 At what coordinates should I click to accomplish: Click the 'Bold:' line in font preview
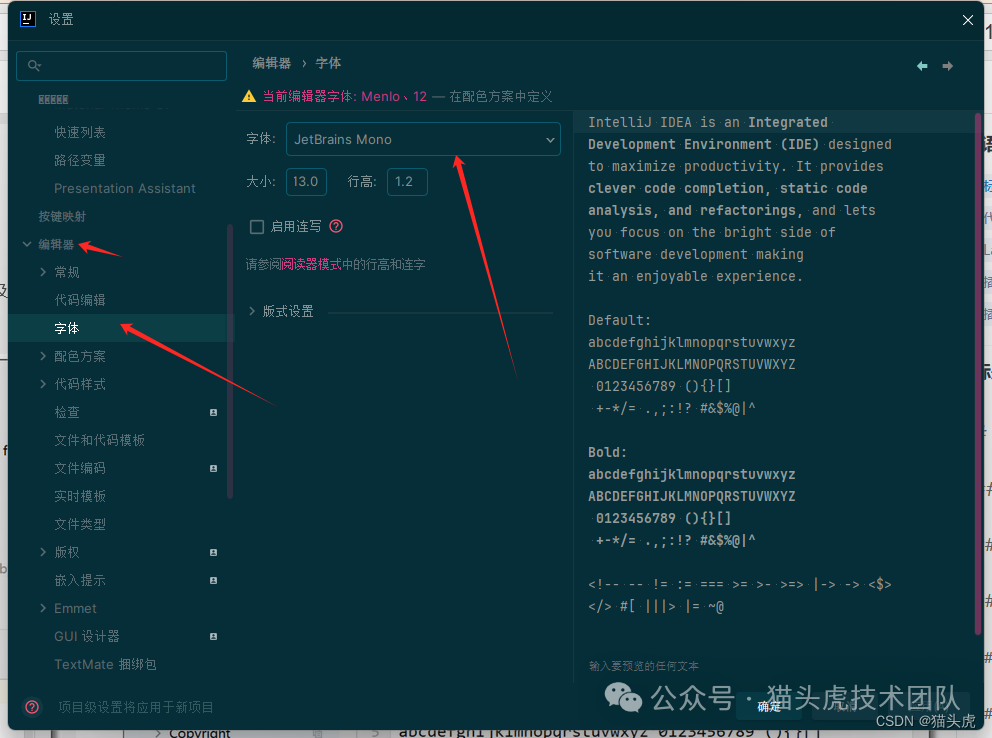pos(607,452)
